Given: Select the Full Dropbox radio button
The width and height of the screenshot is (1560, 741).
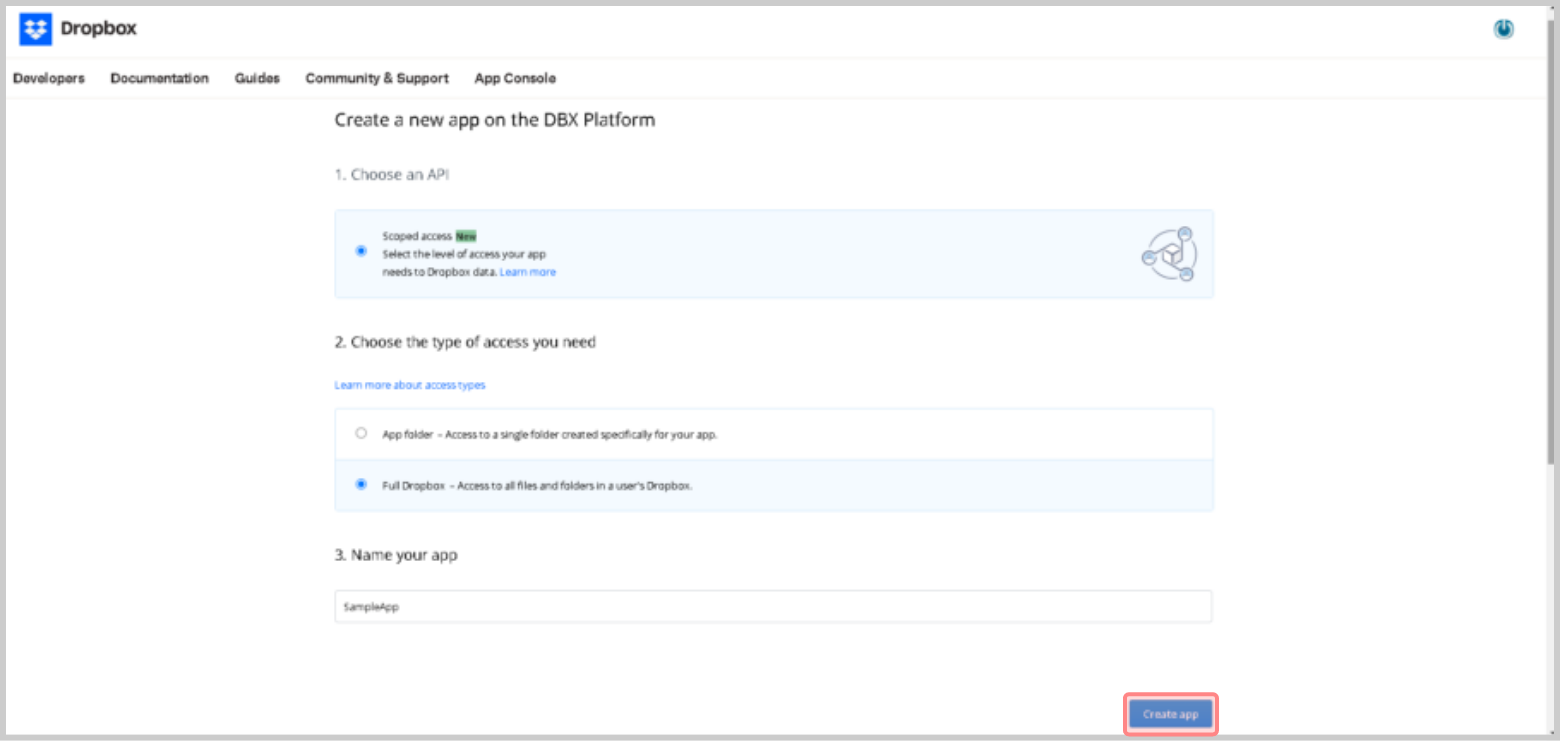Looking at the screenshot, I should pyautogui.click(x=361, y=484).
